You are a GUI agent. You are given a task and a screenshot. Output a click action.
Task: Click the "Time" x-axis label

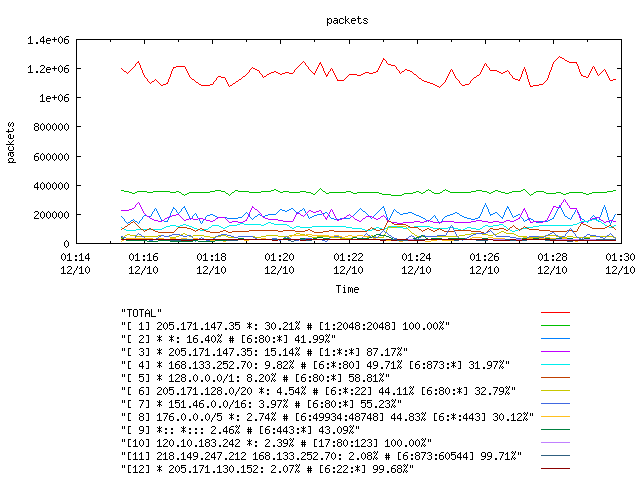click(347, 289)
